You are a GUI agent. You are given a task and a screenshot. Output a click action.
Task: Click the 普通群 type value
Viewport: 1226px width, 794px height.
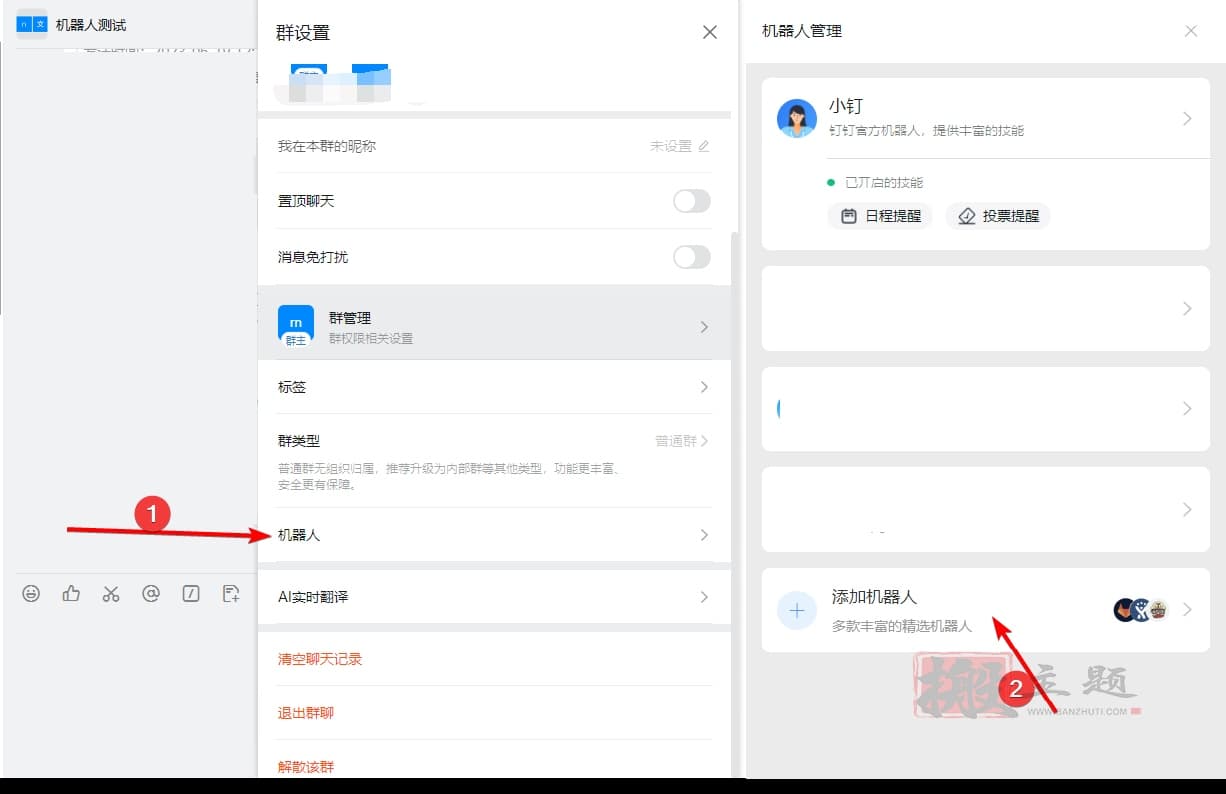click(x=676, y=441)
